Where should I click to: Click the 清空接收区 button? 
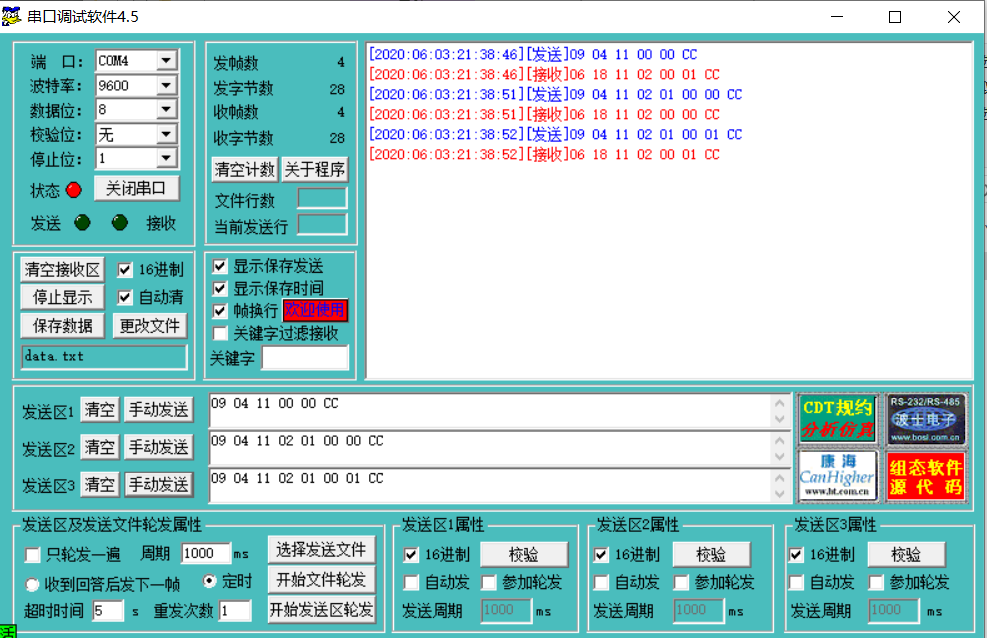pyautogui.click(x=62, y=268)
